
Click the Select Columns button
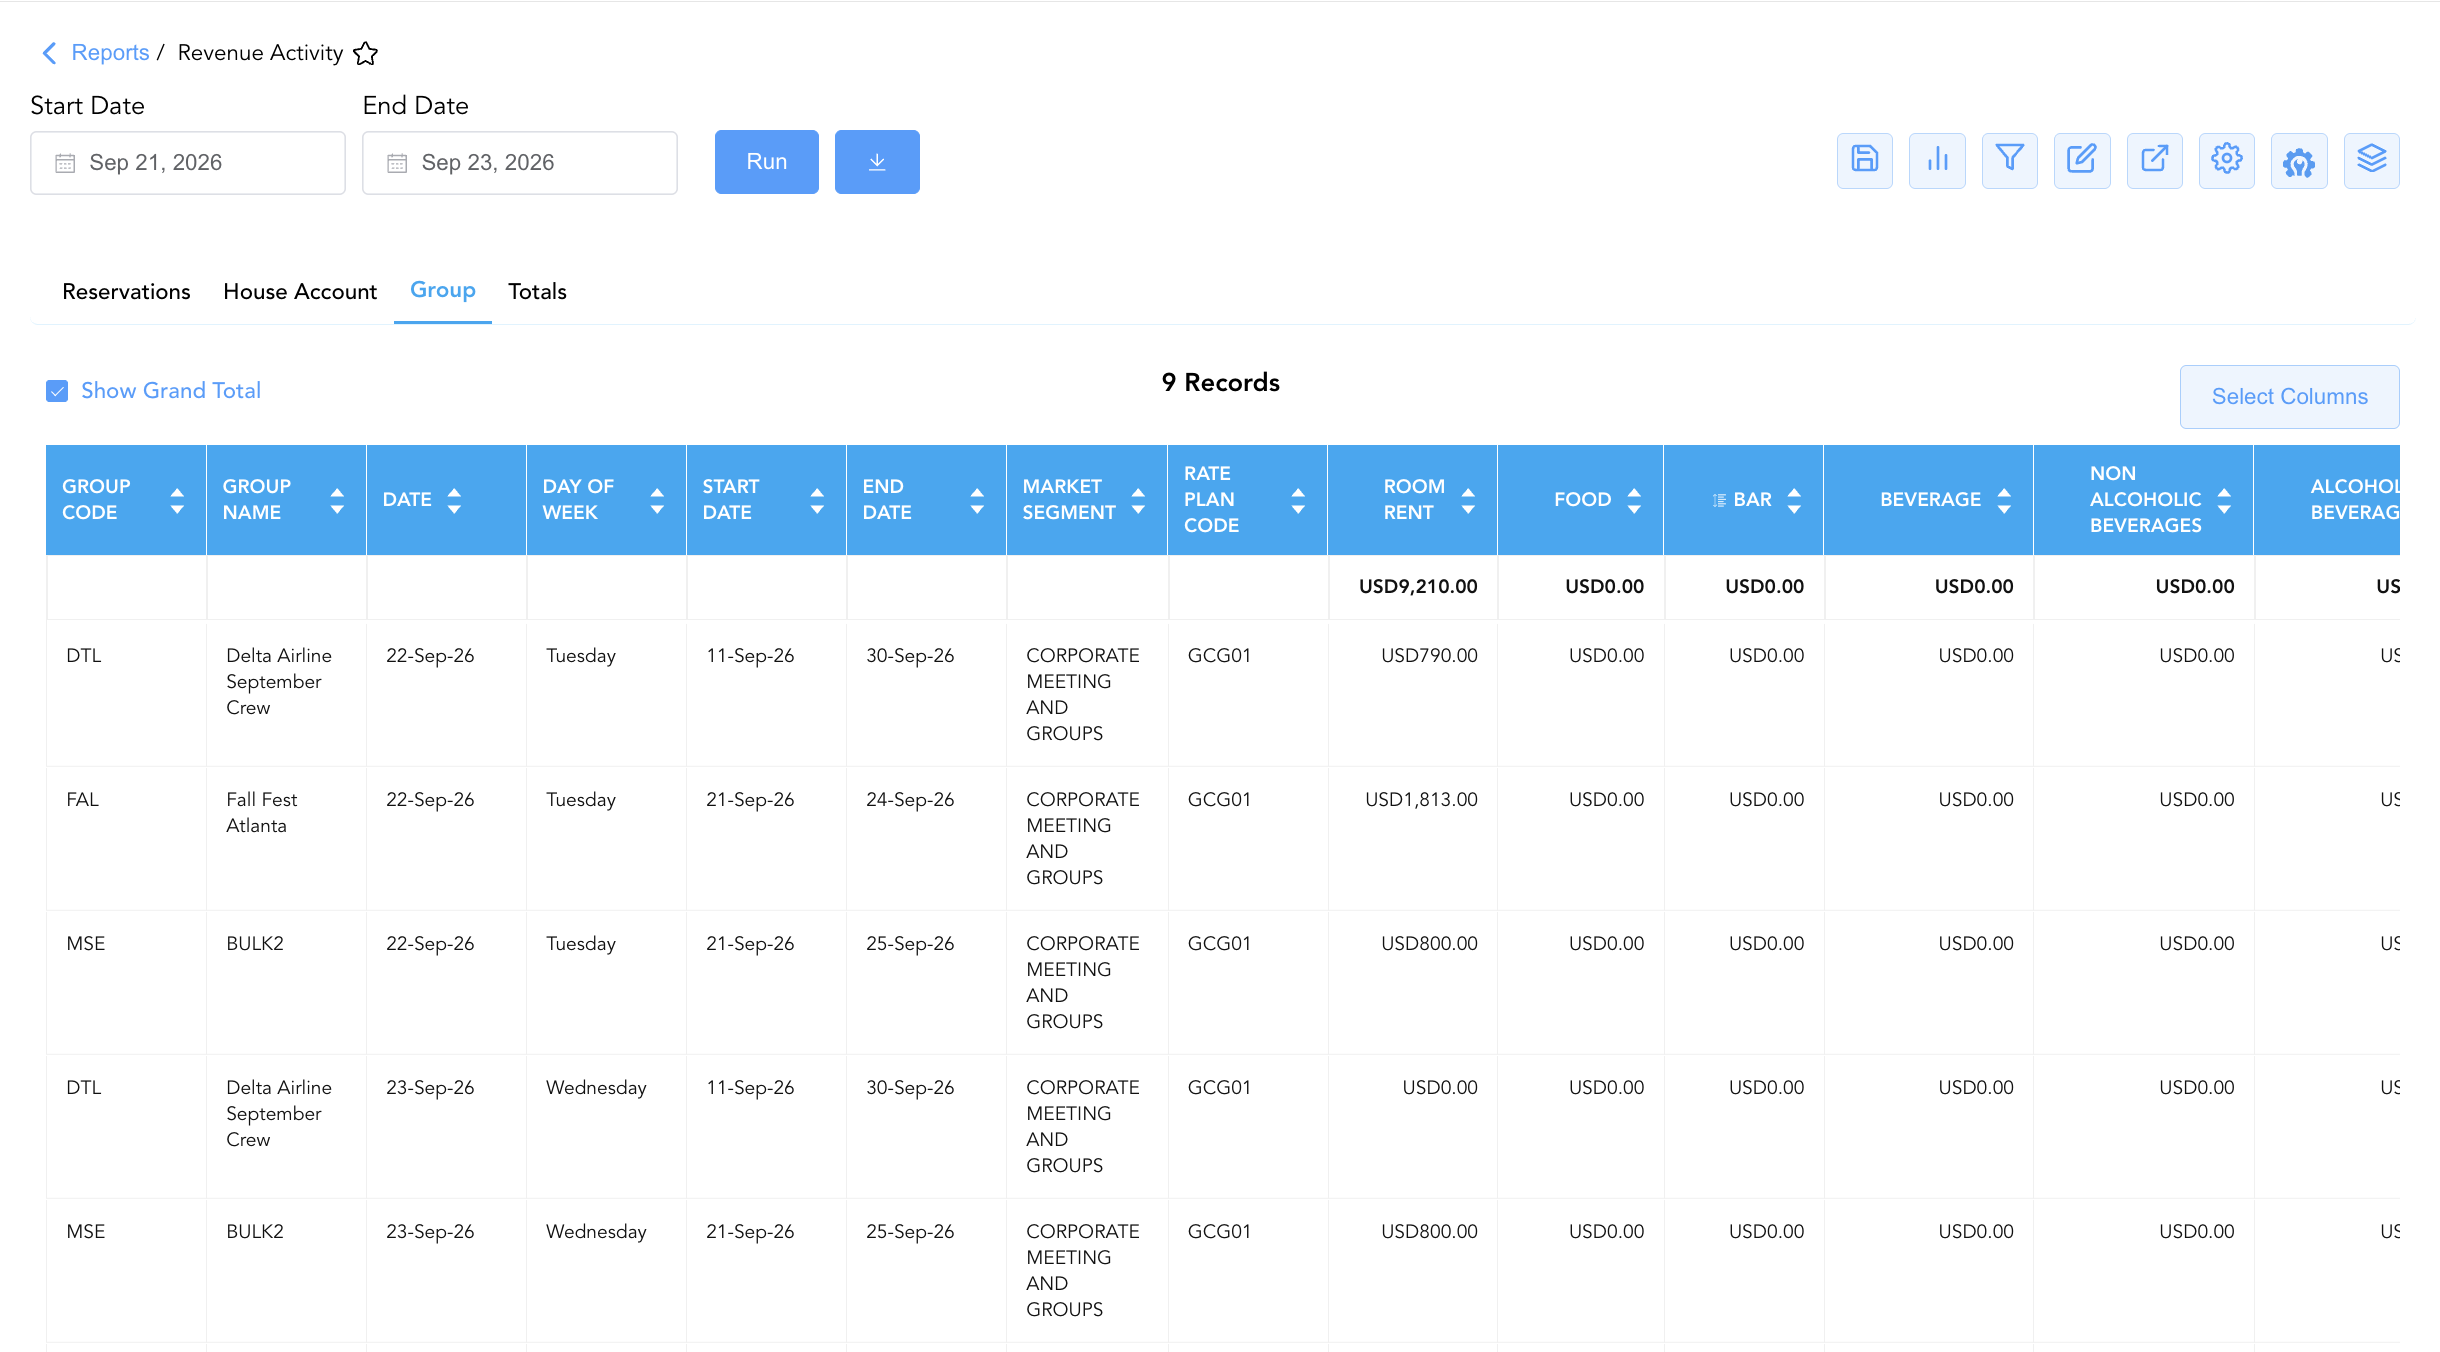click(2290, 397)
